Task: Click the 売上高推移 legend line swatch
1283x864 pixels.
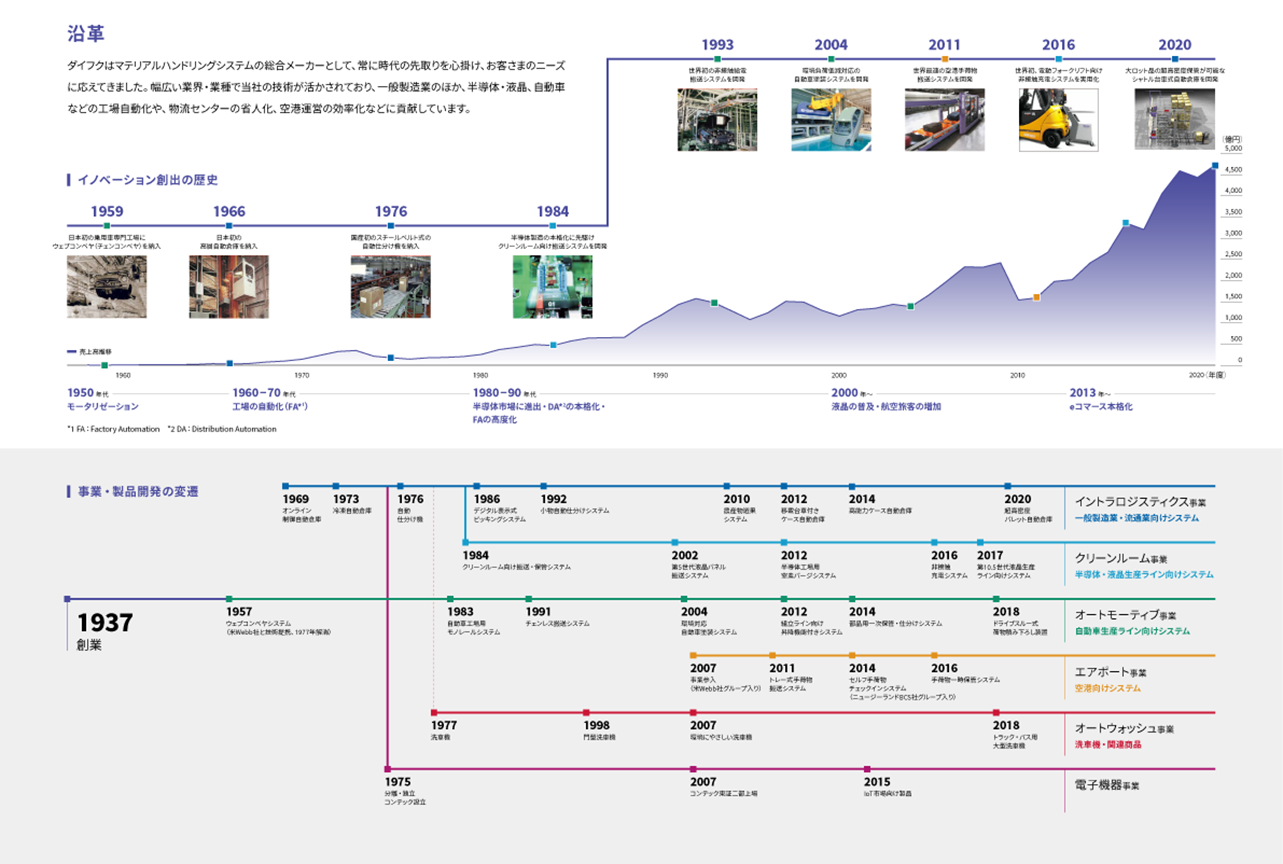Action: [71, 352]
